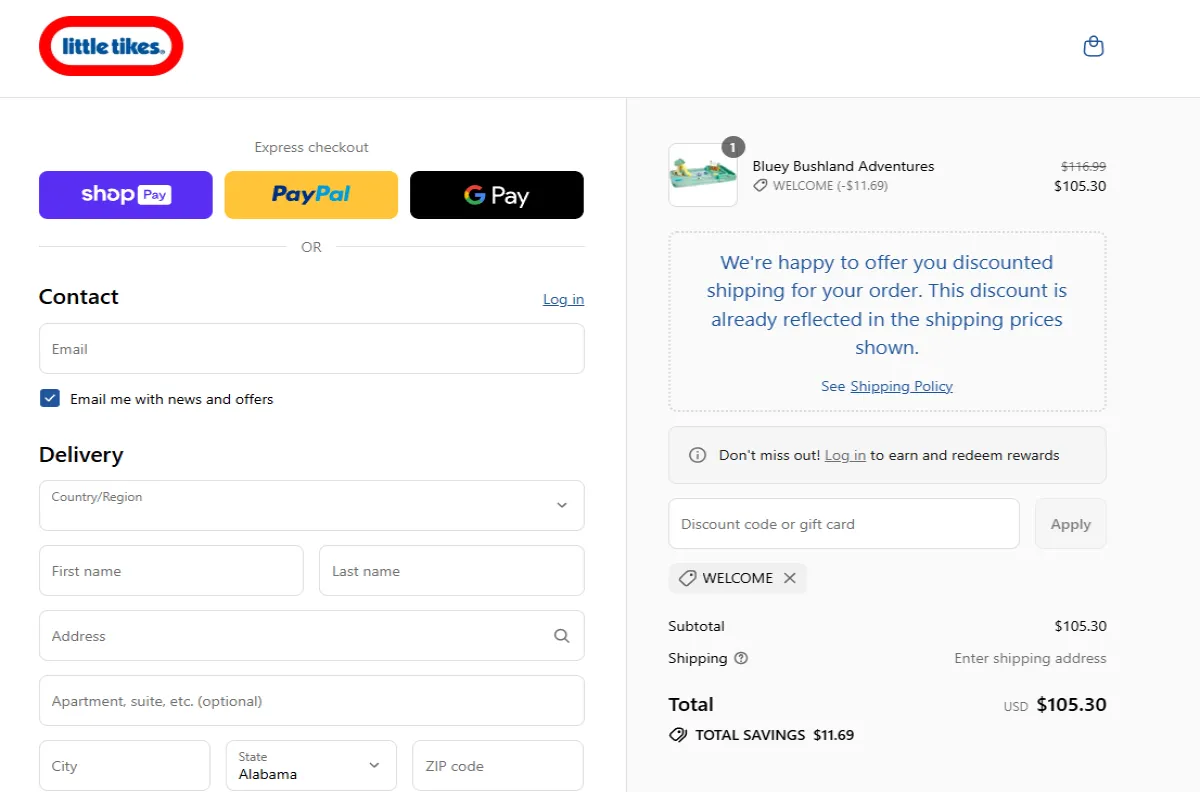Viewport: 1200px width, 792px height.
Task: Click Log in next to Contact
Action: 563,298
